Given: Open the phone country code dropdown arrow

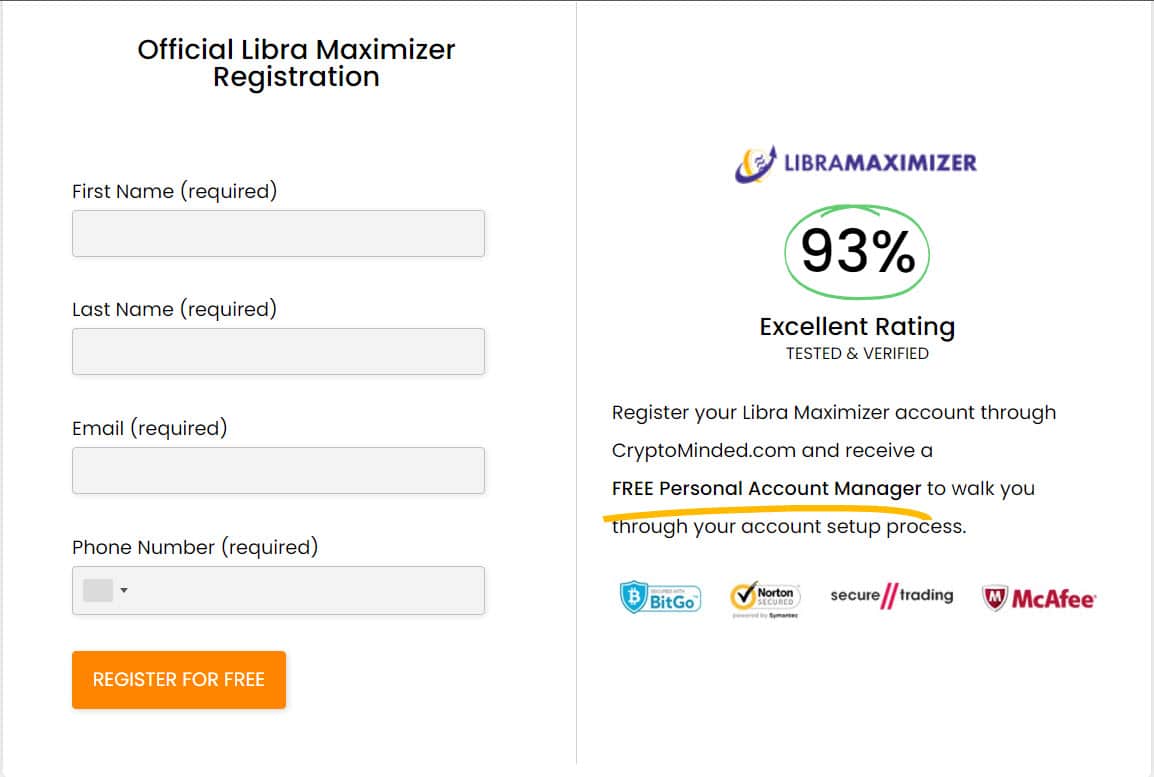Looking at the screenshot, I should tap(124, 590).
